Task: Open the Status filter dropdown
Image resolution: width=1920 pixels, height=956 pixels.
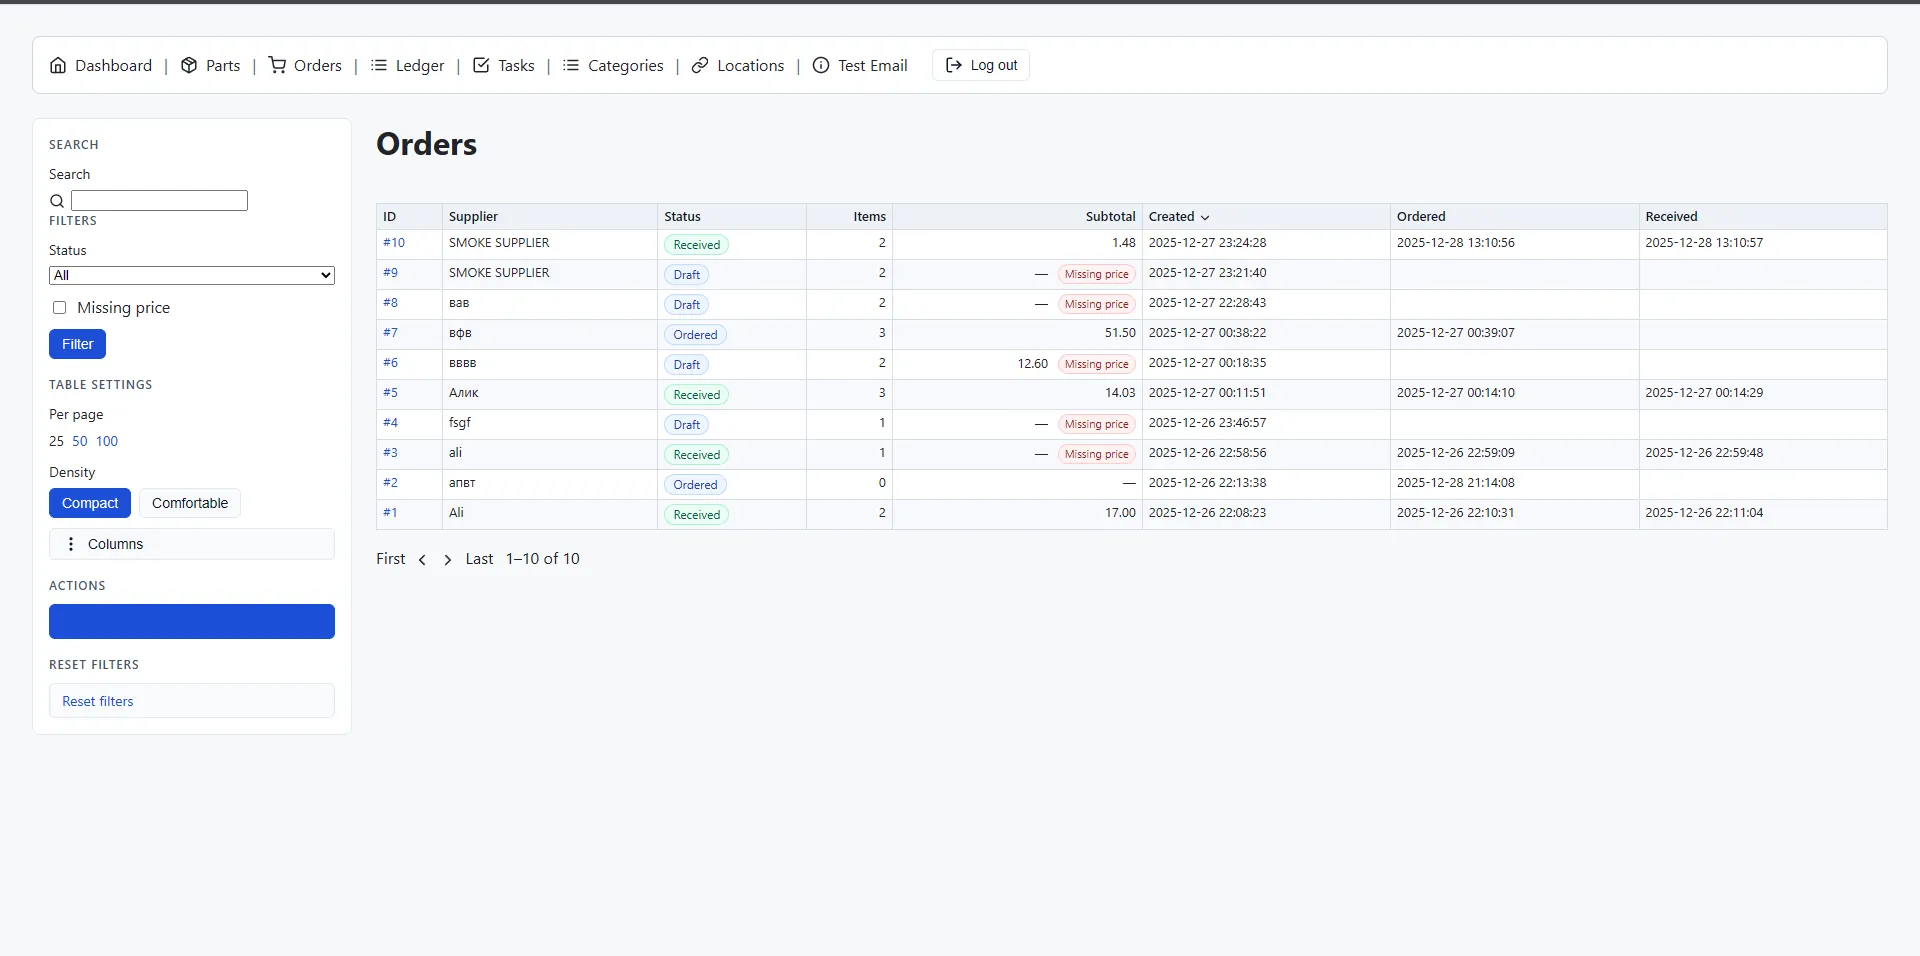Action: [x=192, y=275]
